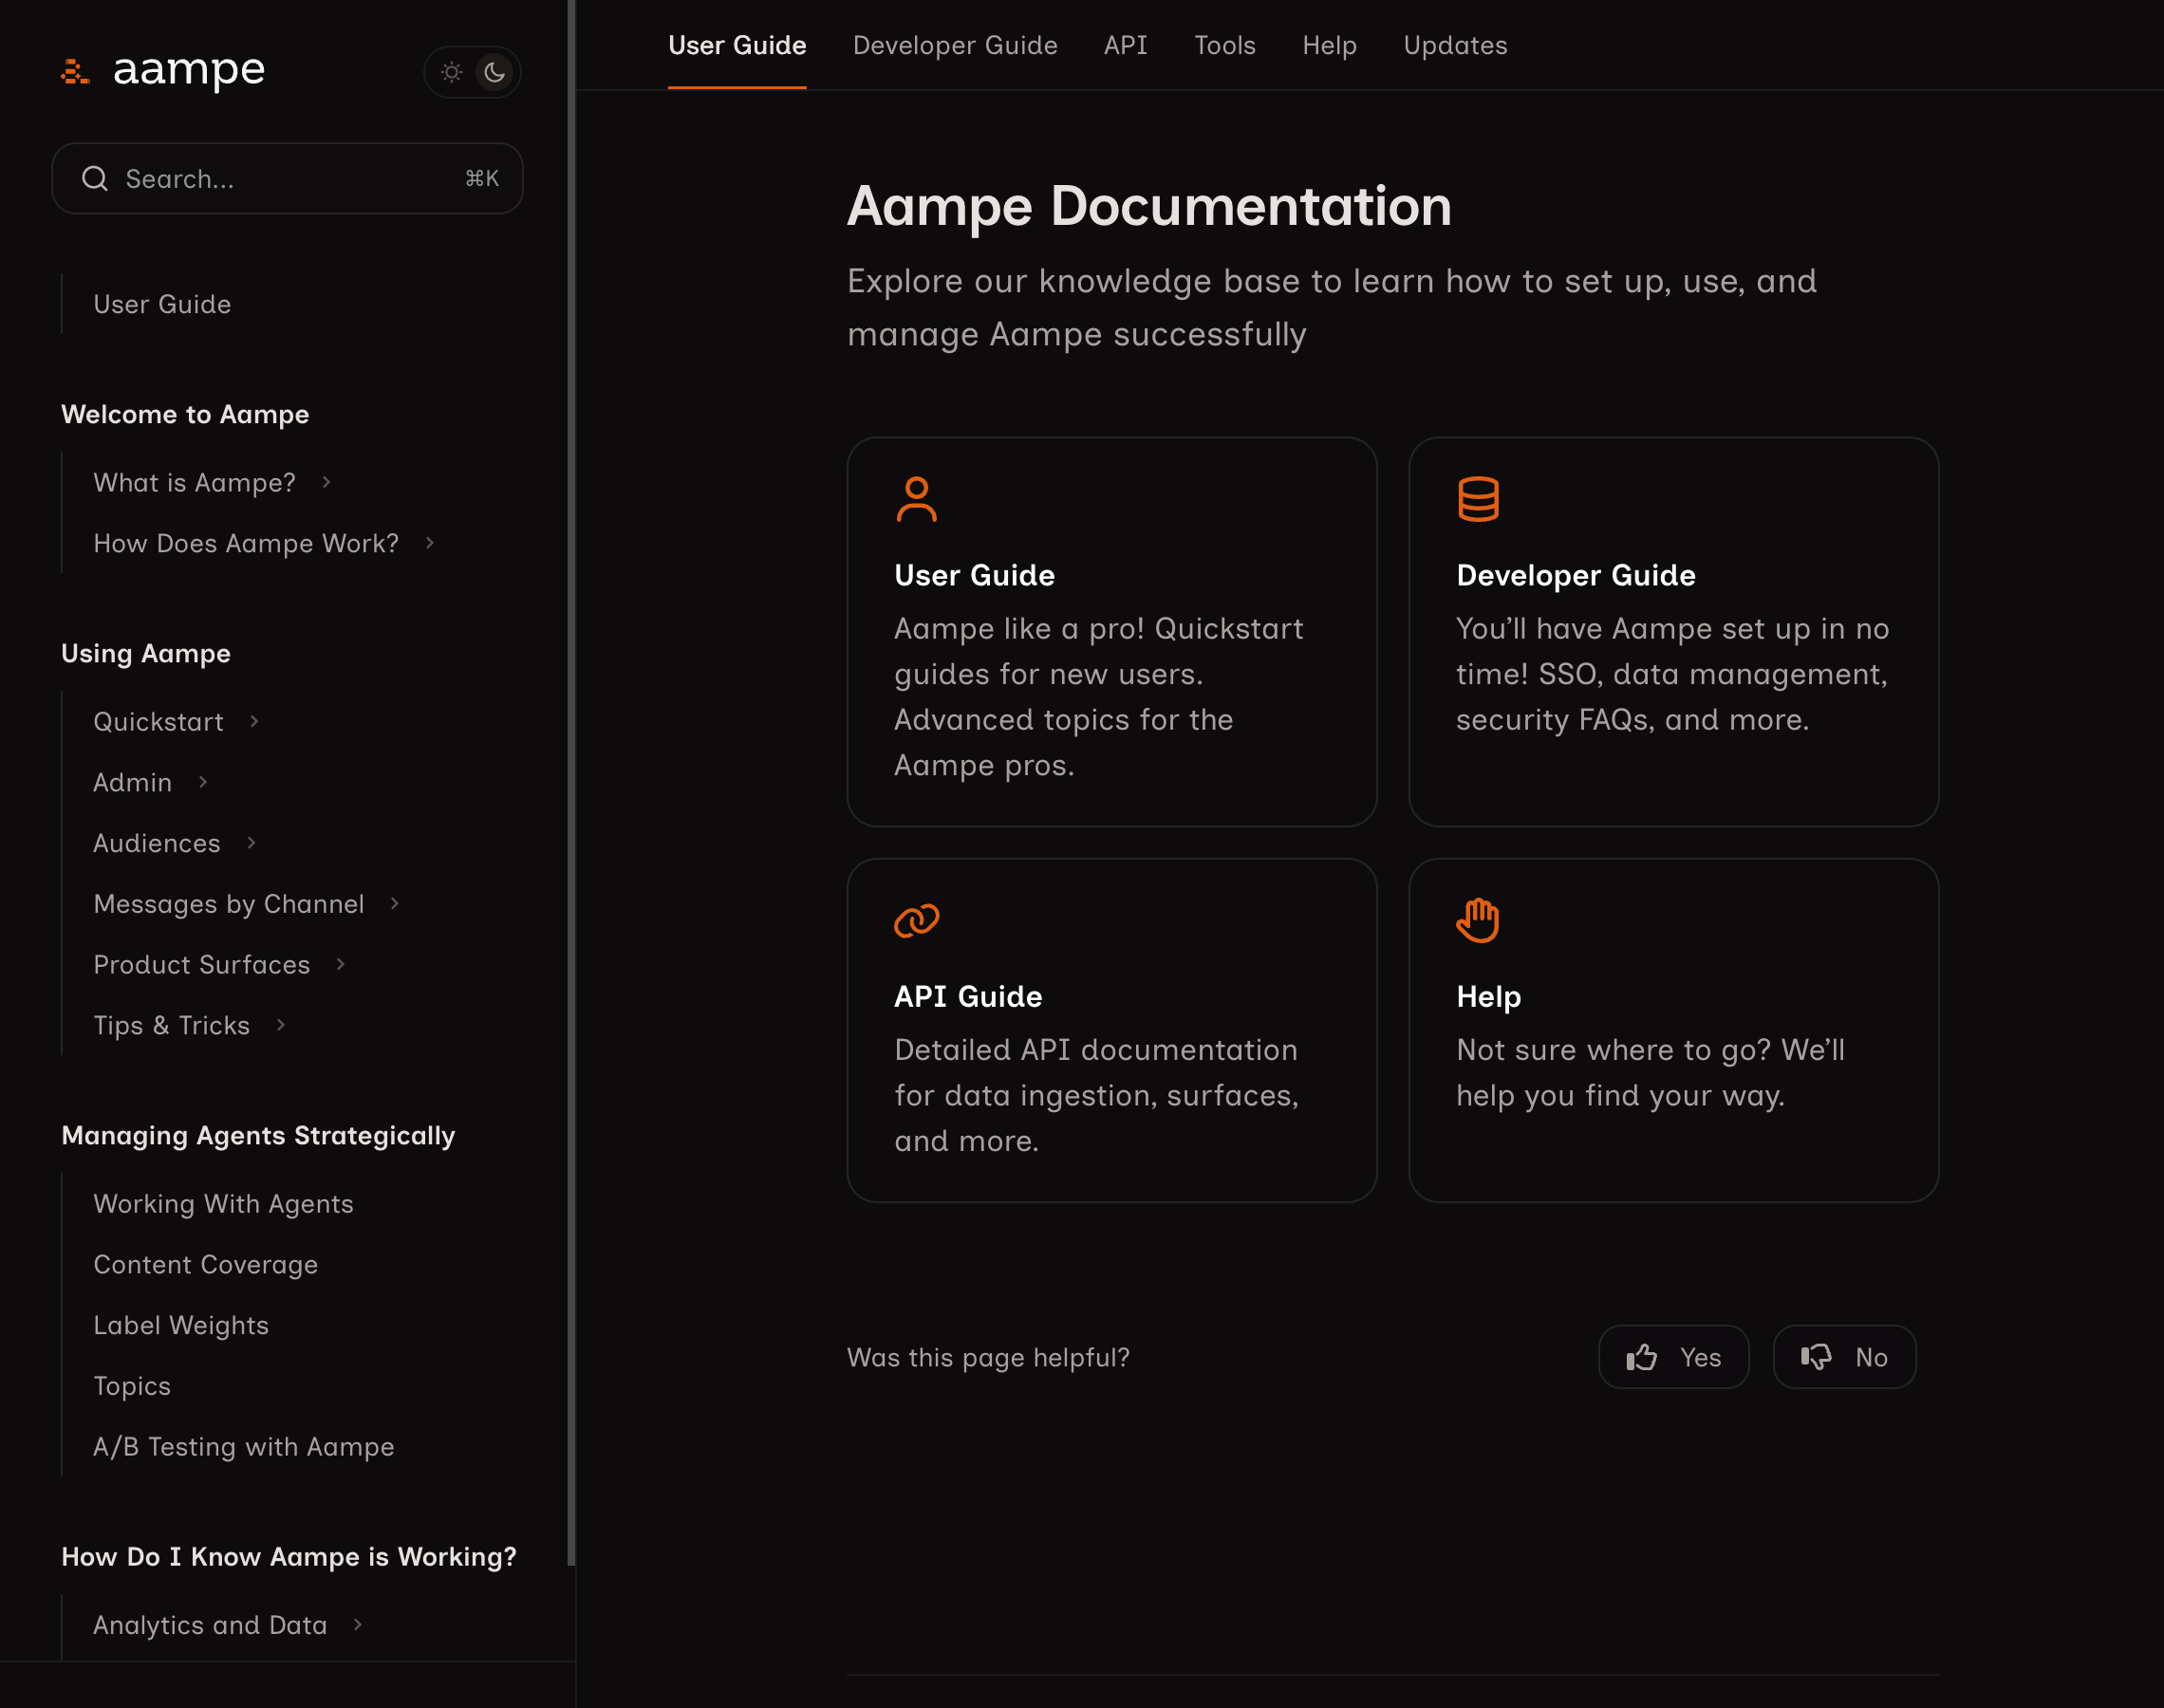Open the A/B Testing with Aampe page
This screenshot has height=1708, width=2164.
tap(243, 1446)
